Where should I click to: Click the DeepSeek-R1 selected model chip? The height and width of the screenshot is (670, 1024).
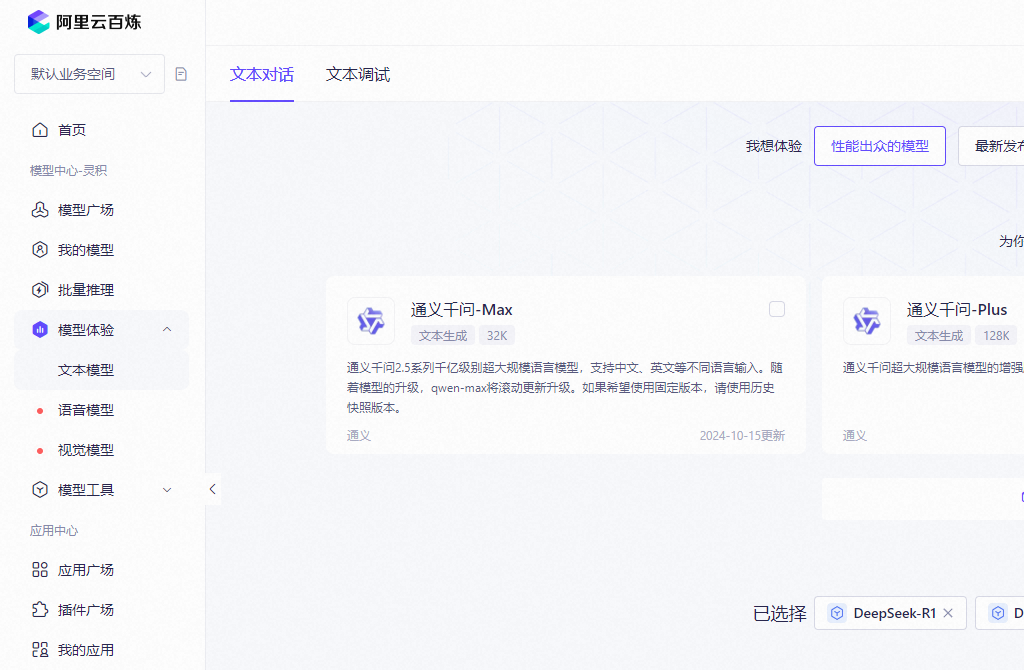(890, 613)
